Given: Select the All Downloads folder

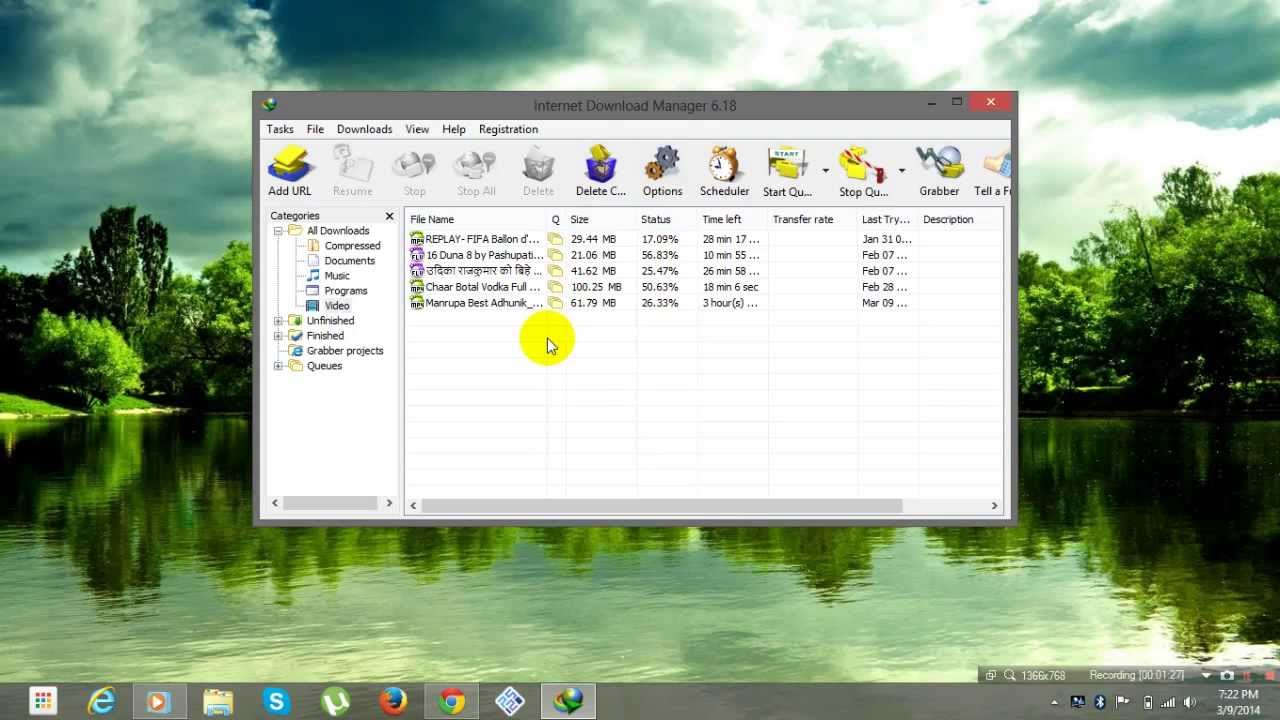Looking at the screenshot, I should 338,231.
